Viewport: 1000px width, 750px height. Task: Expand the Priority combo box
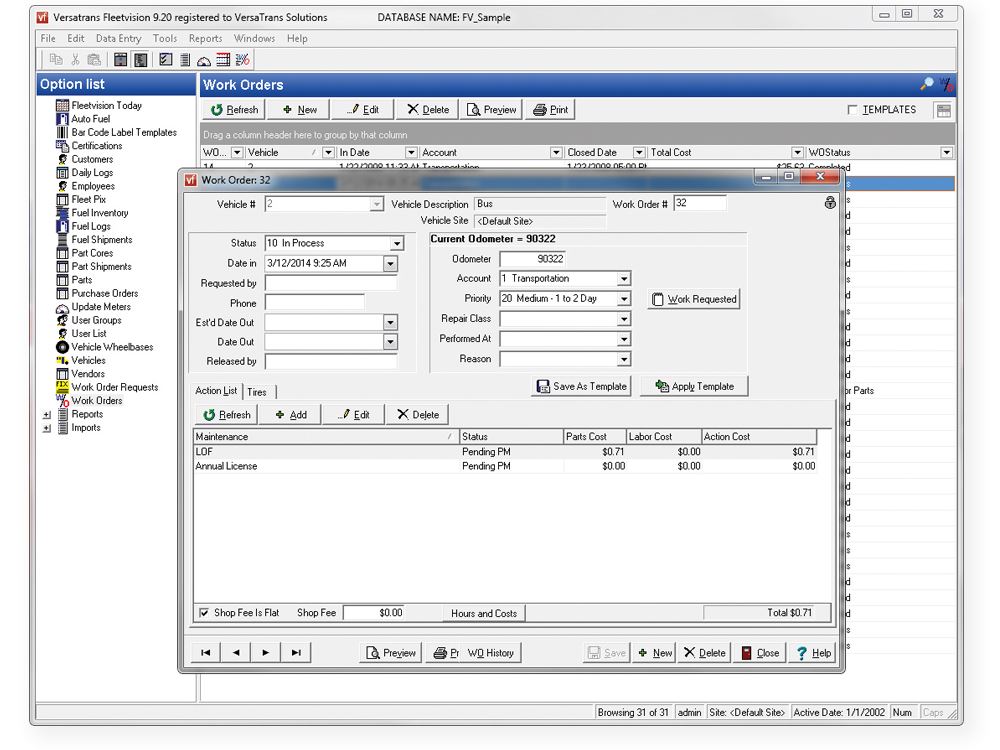point(624,298)
